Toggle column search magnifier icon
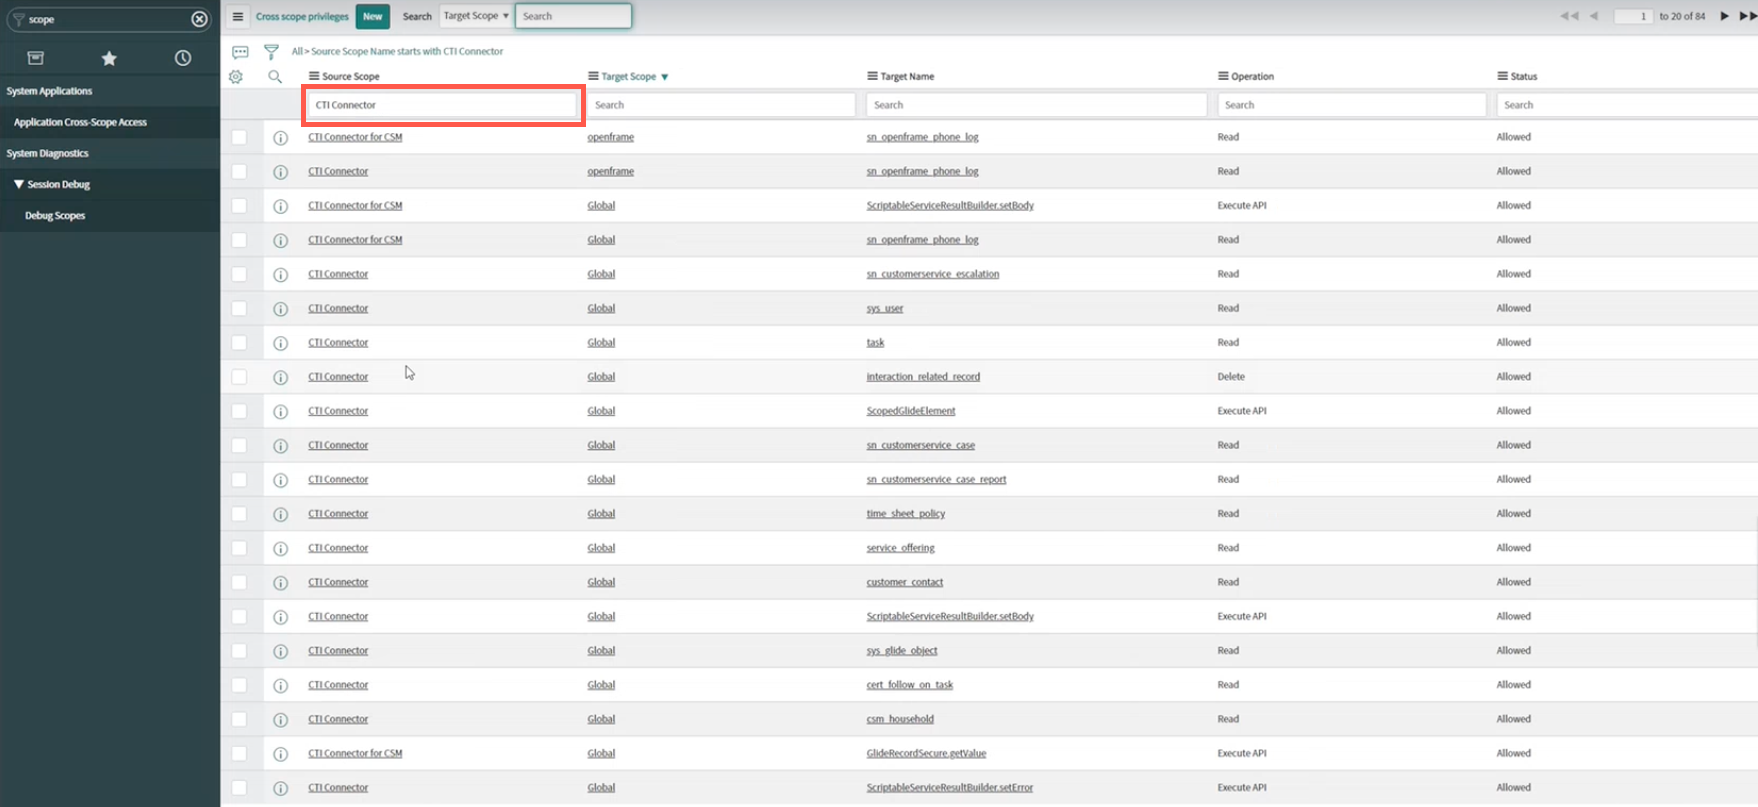The image size is (1758, 807). 275,77
